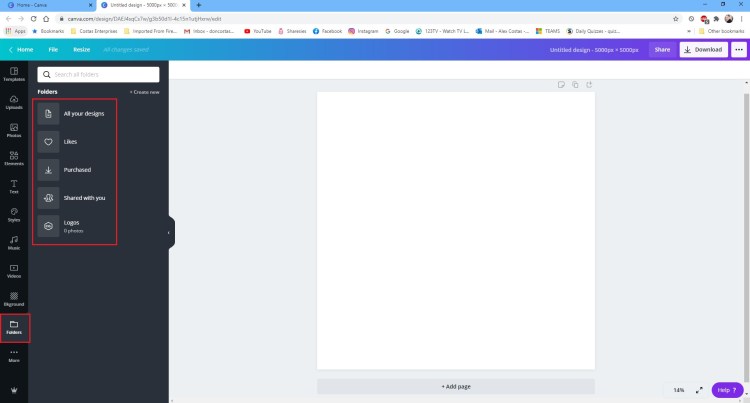The width and height of the screenshot is (750, 403).
Task: Click the Videos sidebar icon
Action: [x=14, y=270]
